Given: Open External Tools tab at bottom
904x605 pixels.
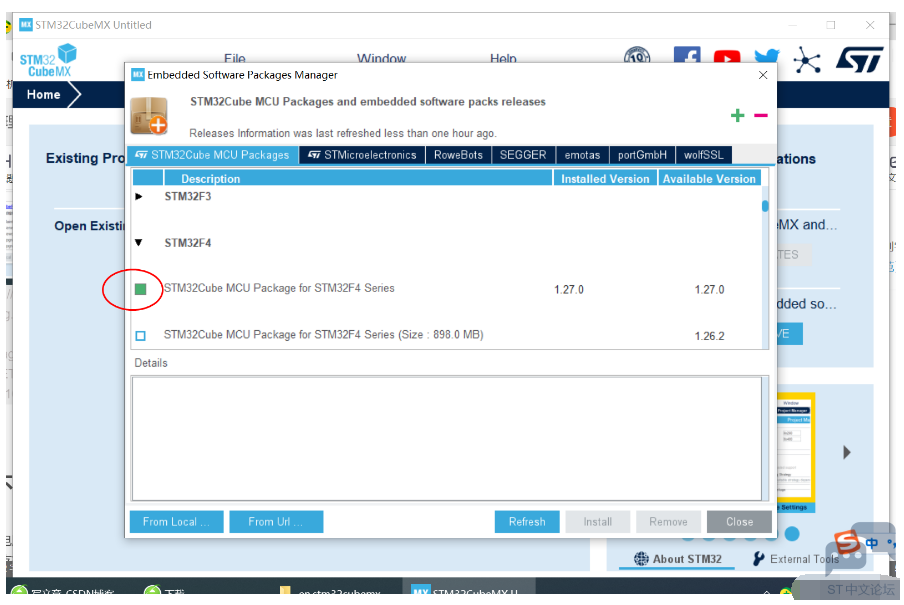Looking at the screenshot, I should [x=796, y=559].
